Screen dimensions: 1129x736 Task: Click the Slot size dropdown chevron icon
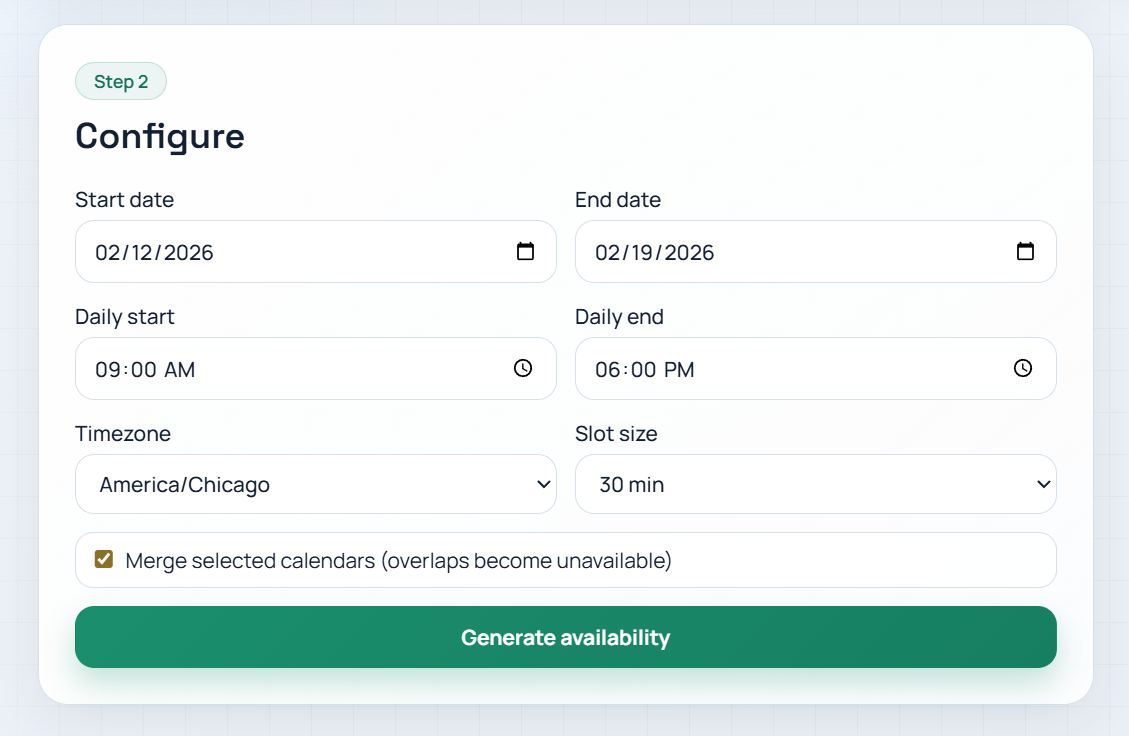[1042, 484]
